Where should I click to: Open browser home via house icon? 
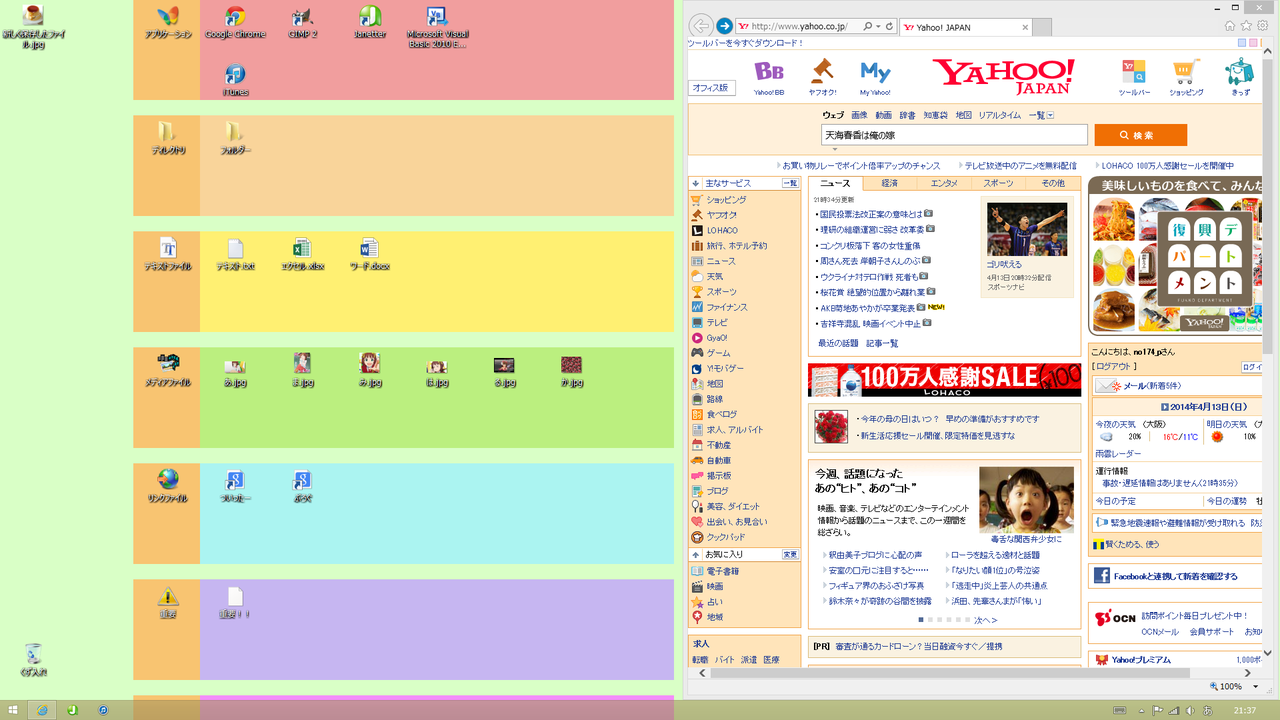[1230, 26]
